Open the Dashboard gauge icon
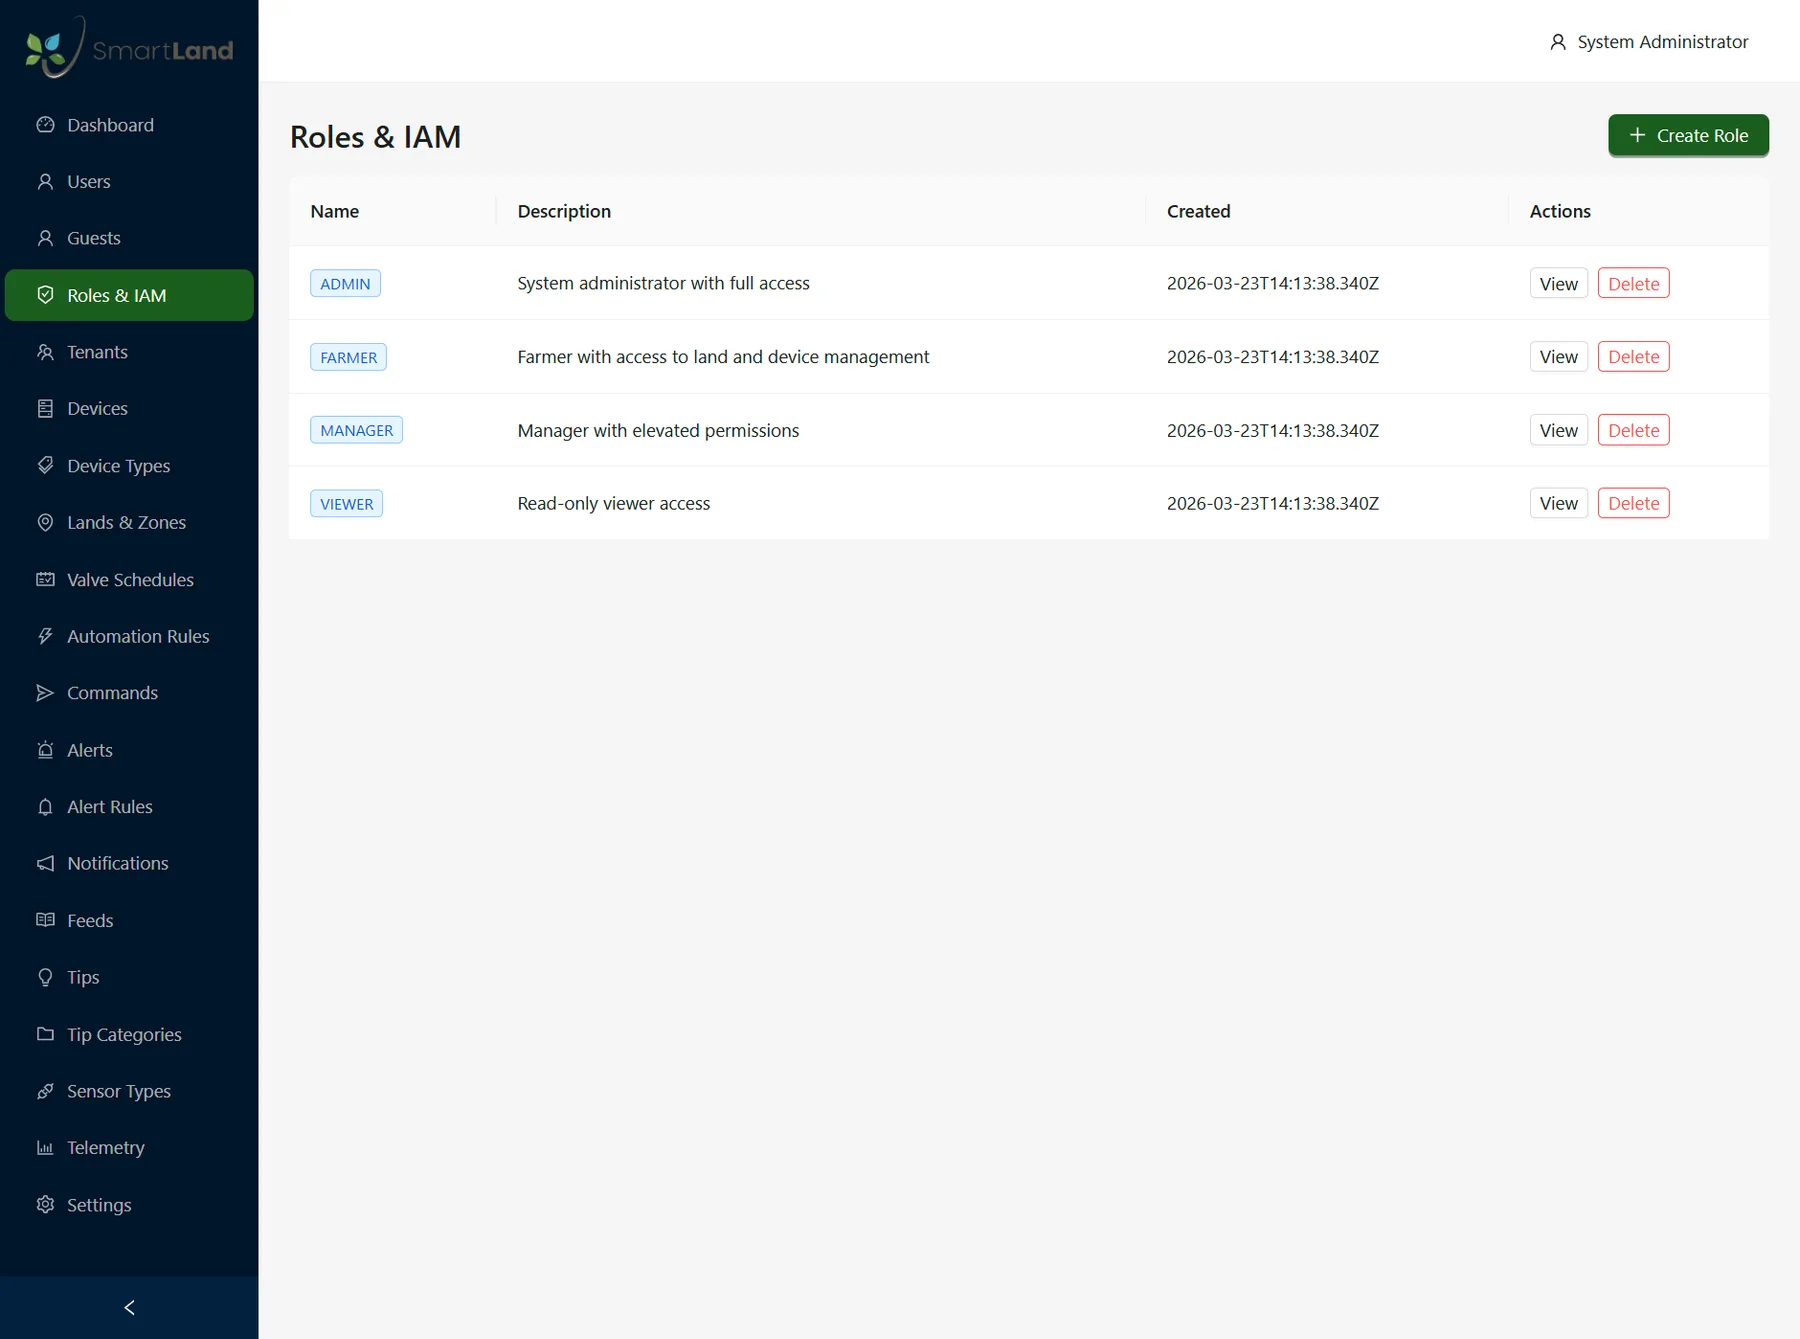 point(45,125)
